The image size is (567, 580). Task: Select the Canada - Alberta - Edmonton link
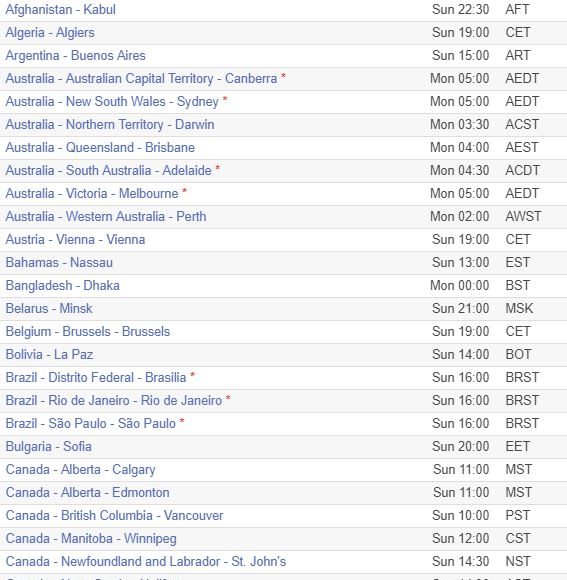88,492
